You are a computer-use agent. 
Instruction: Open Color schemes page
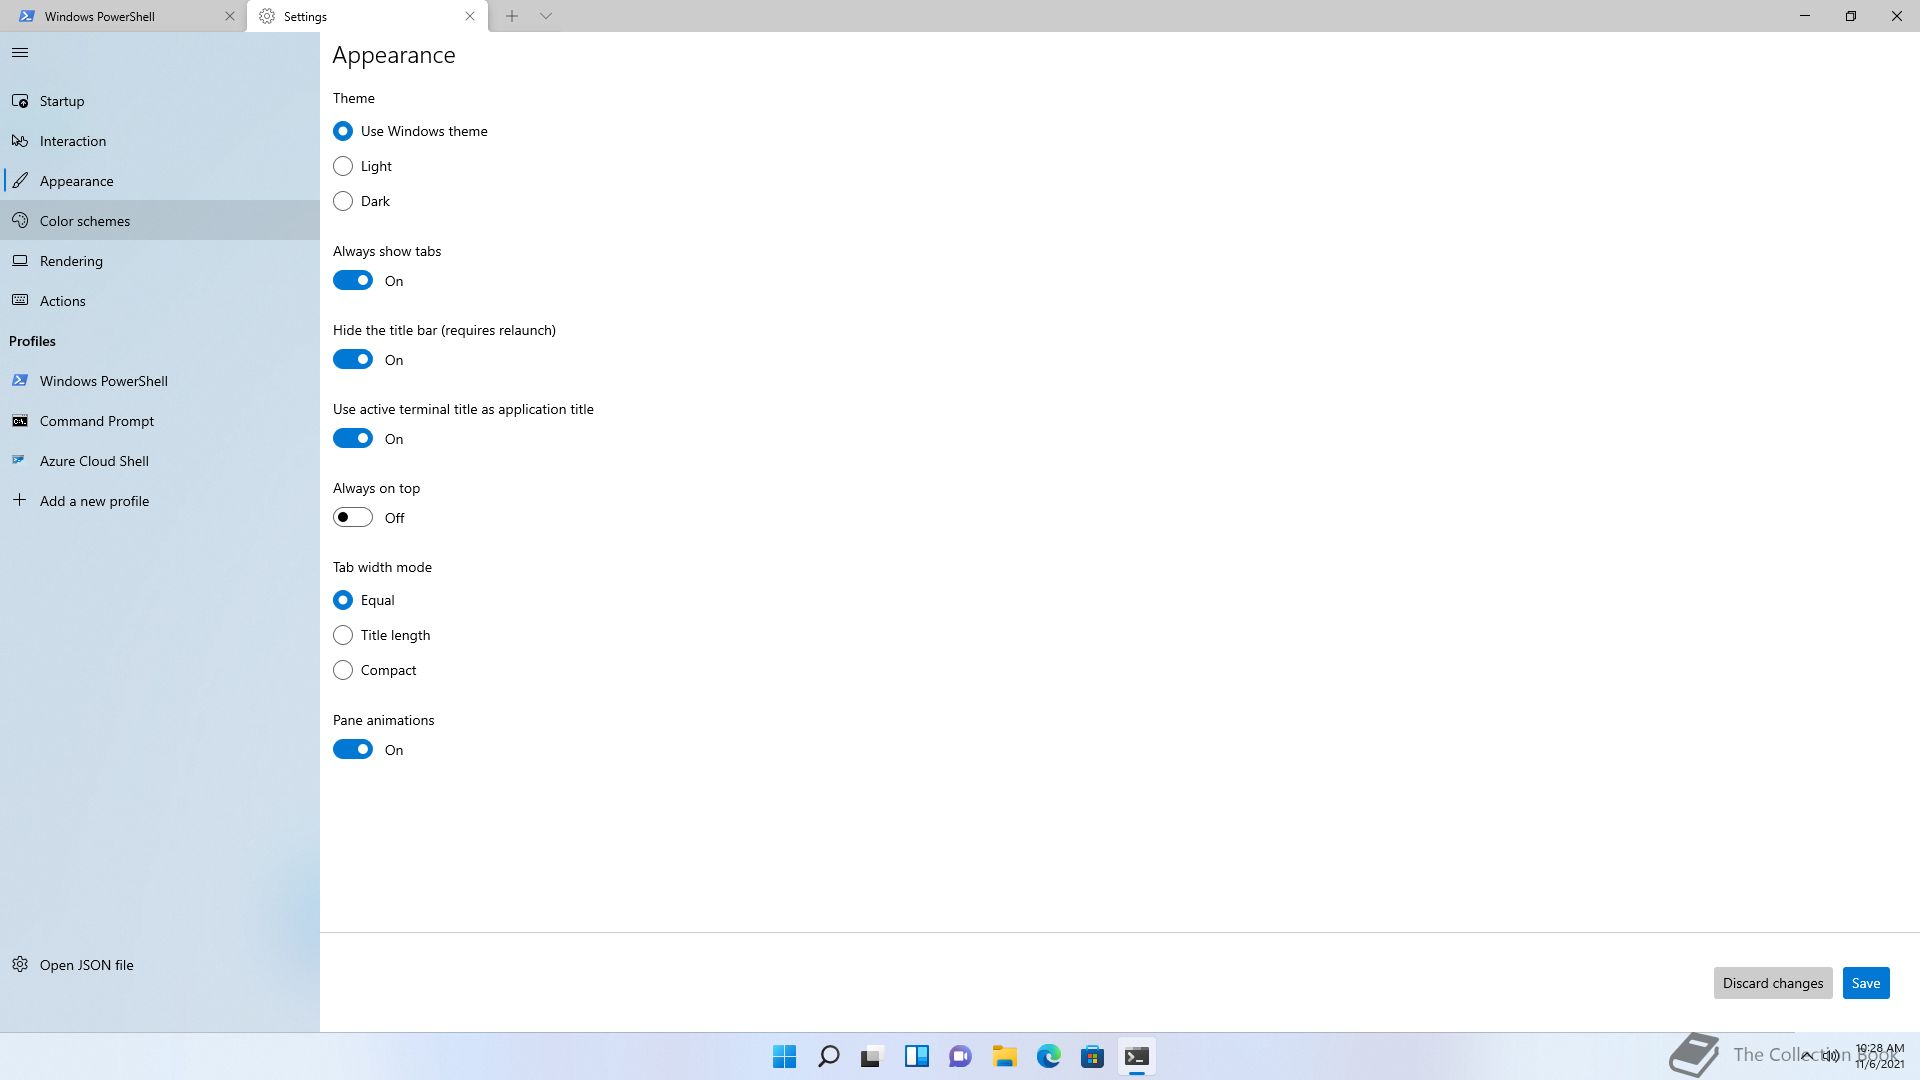(84, 221)
